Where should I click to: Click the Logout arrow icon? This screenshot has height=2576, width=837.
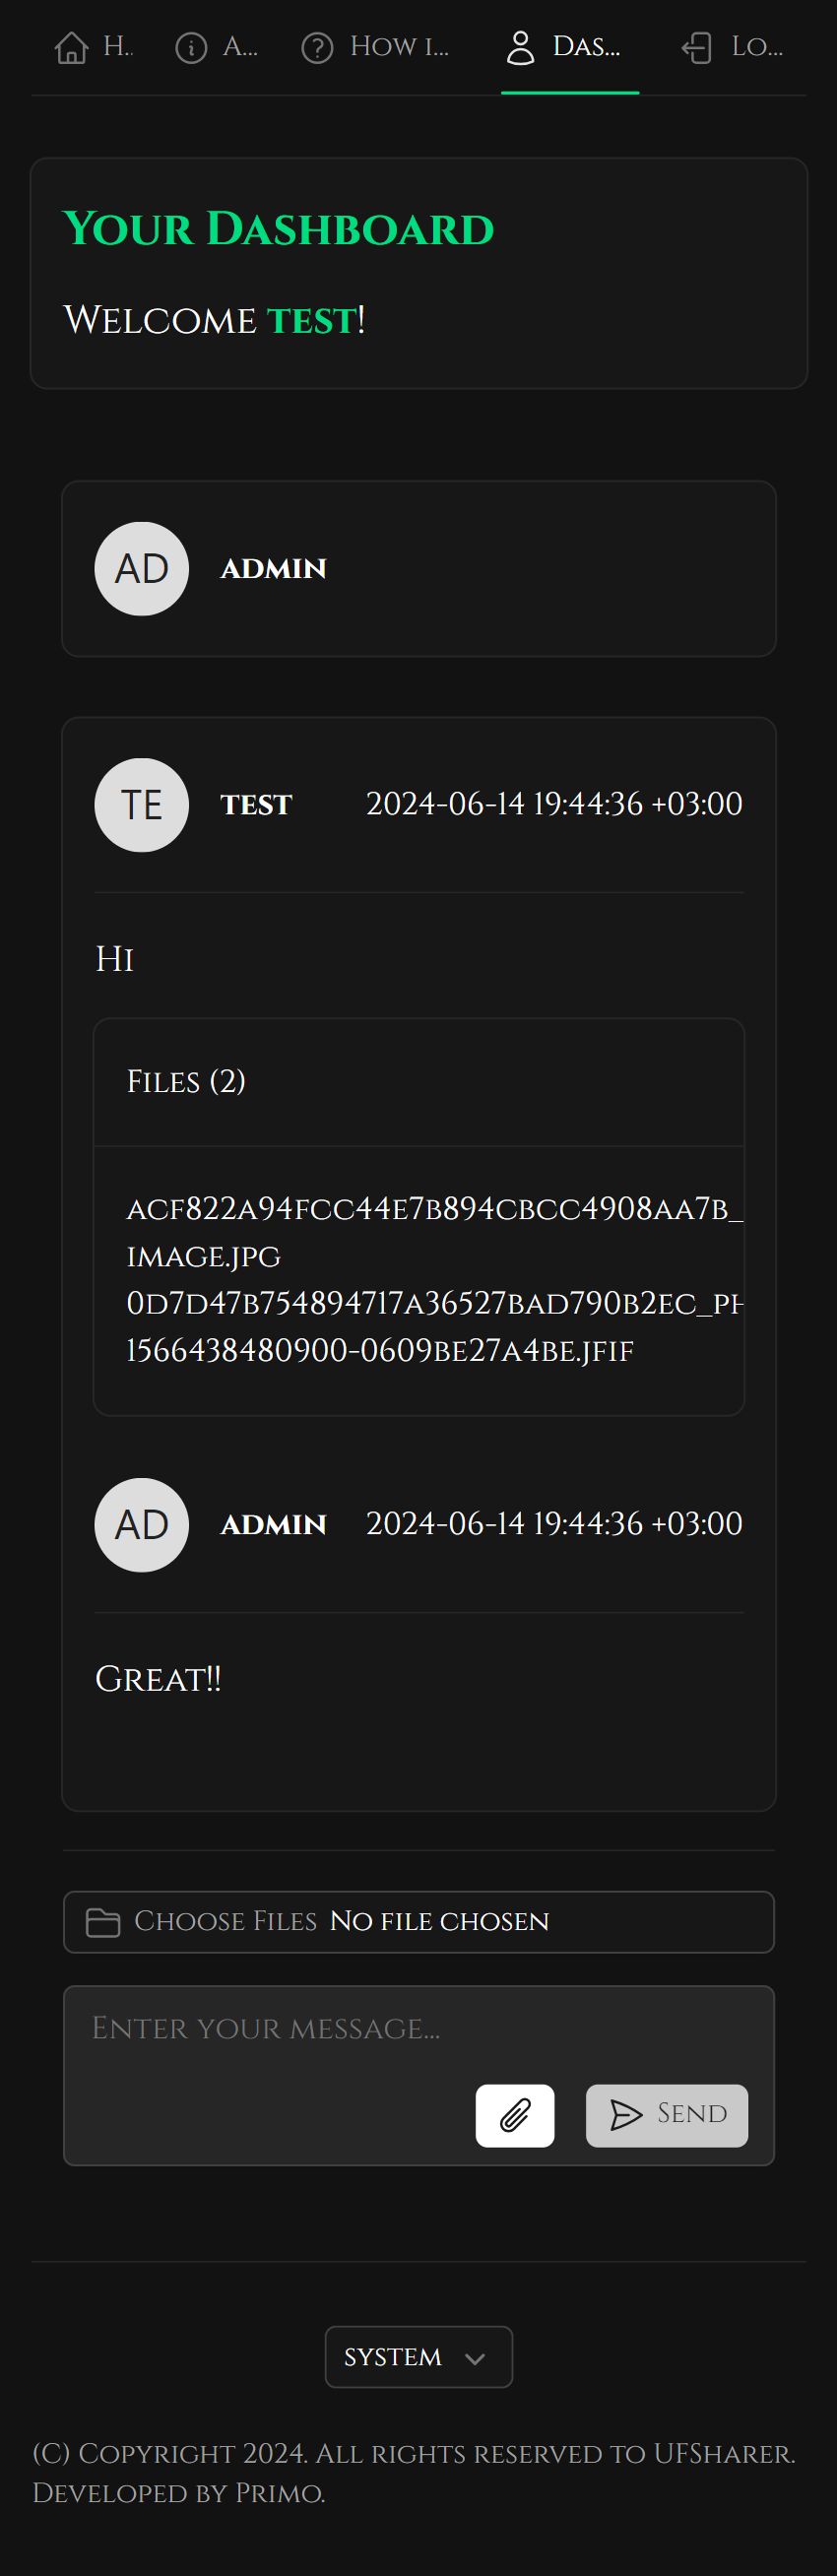click(x=697, y=47)
